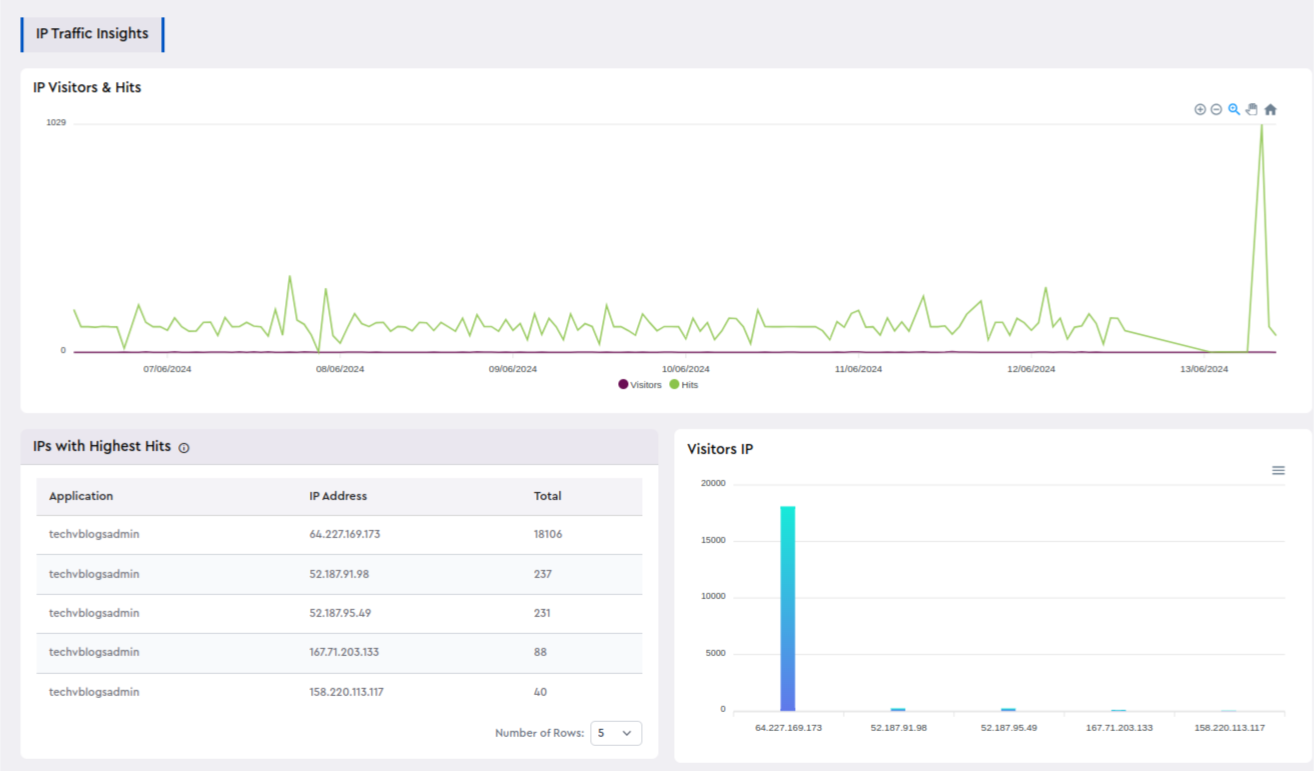1314x771 pixels.
Task: Activate the selection zoom magnifier tool
Action: pyautogui.click(x=1234, y=109)
